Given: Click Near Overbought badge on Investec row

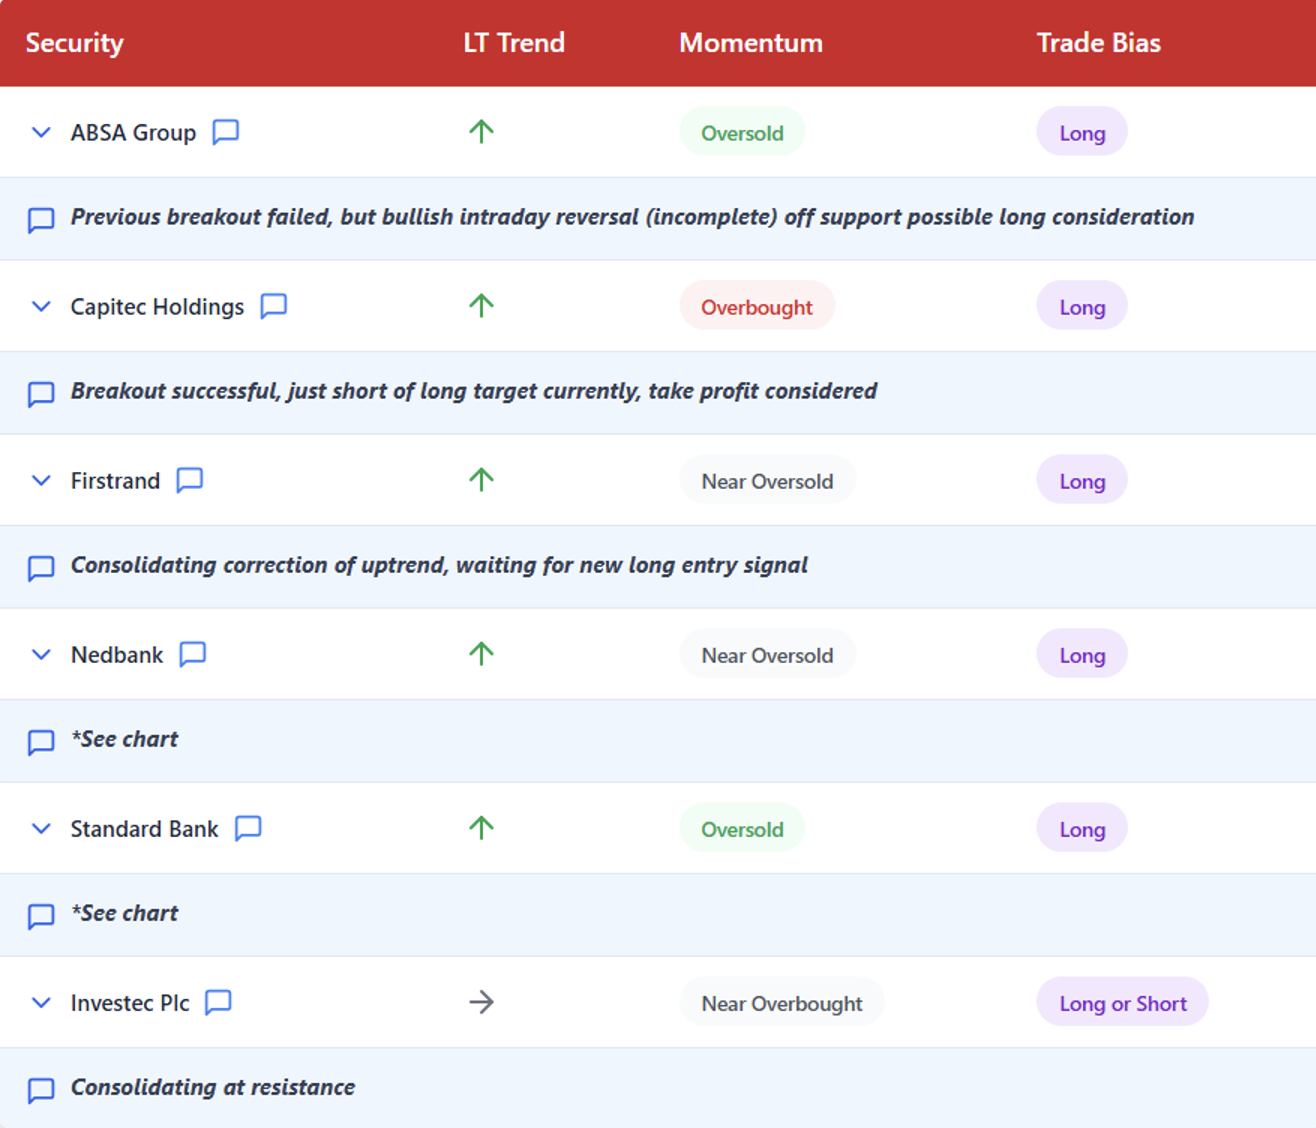Looking at the screenshot, I should pyautogui.click(x=781, y=1003).
